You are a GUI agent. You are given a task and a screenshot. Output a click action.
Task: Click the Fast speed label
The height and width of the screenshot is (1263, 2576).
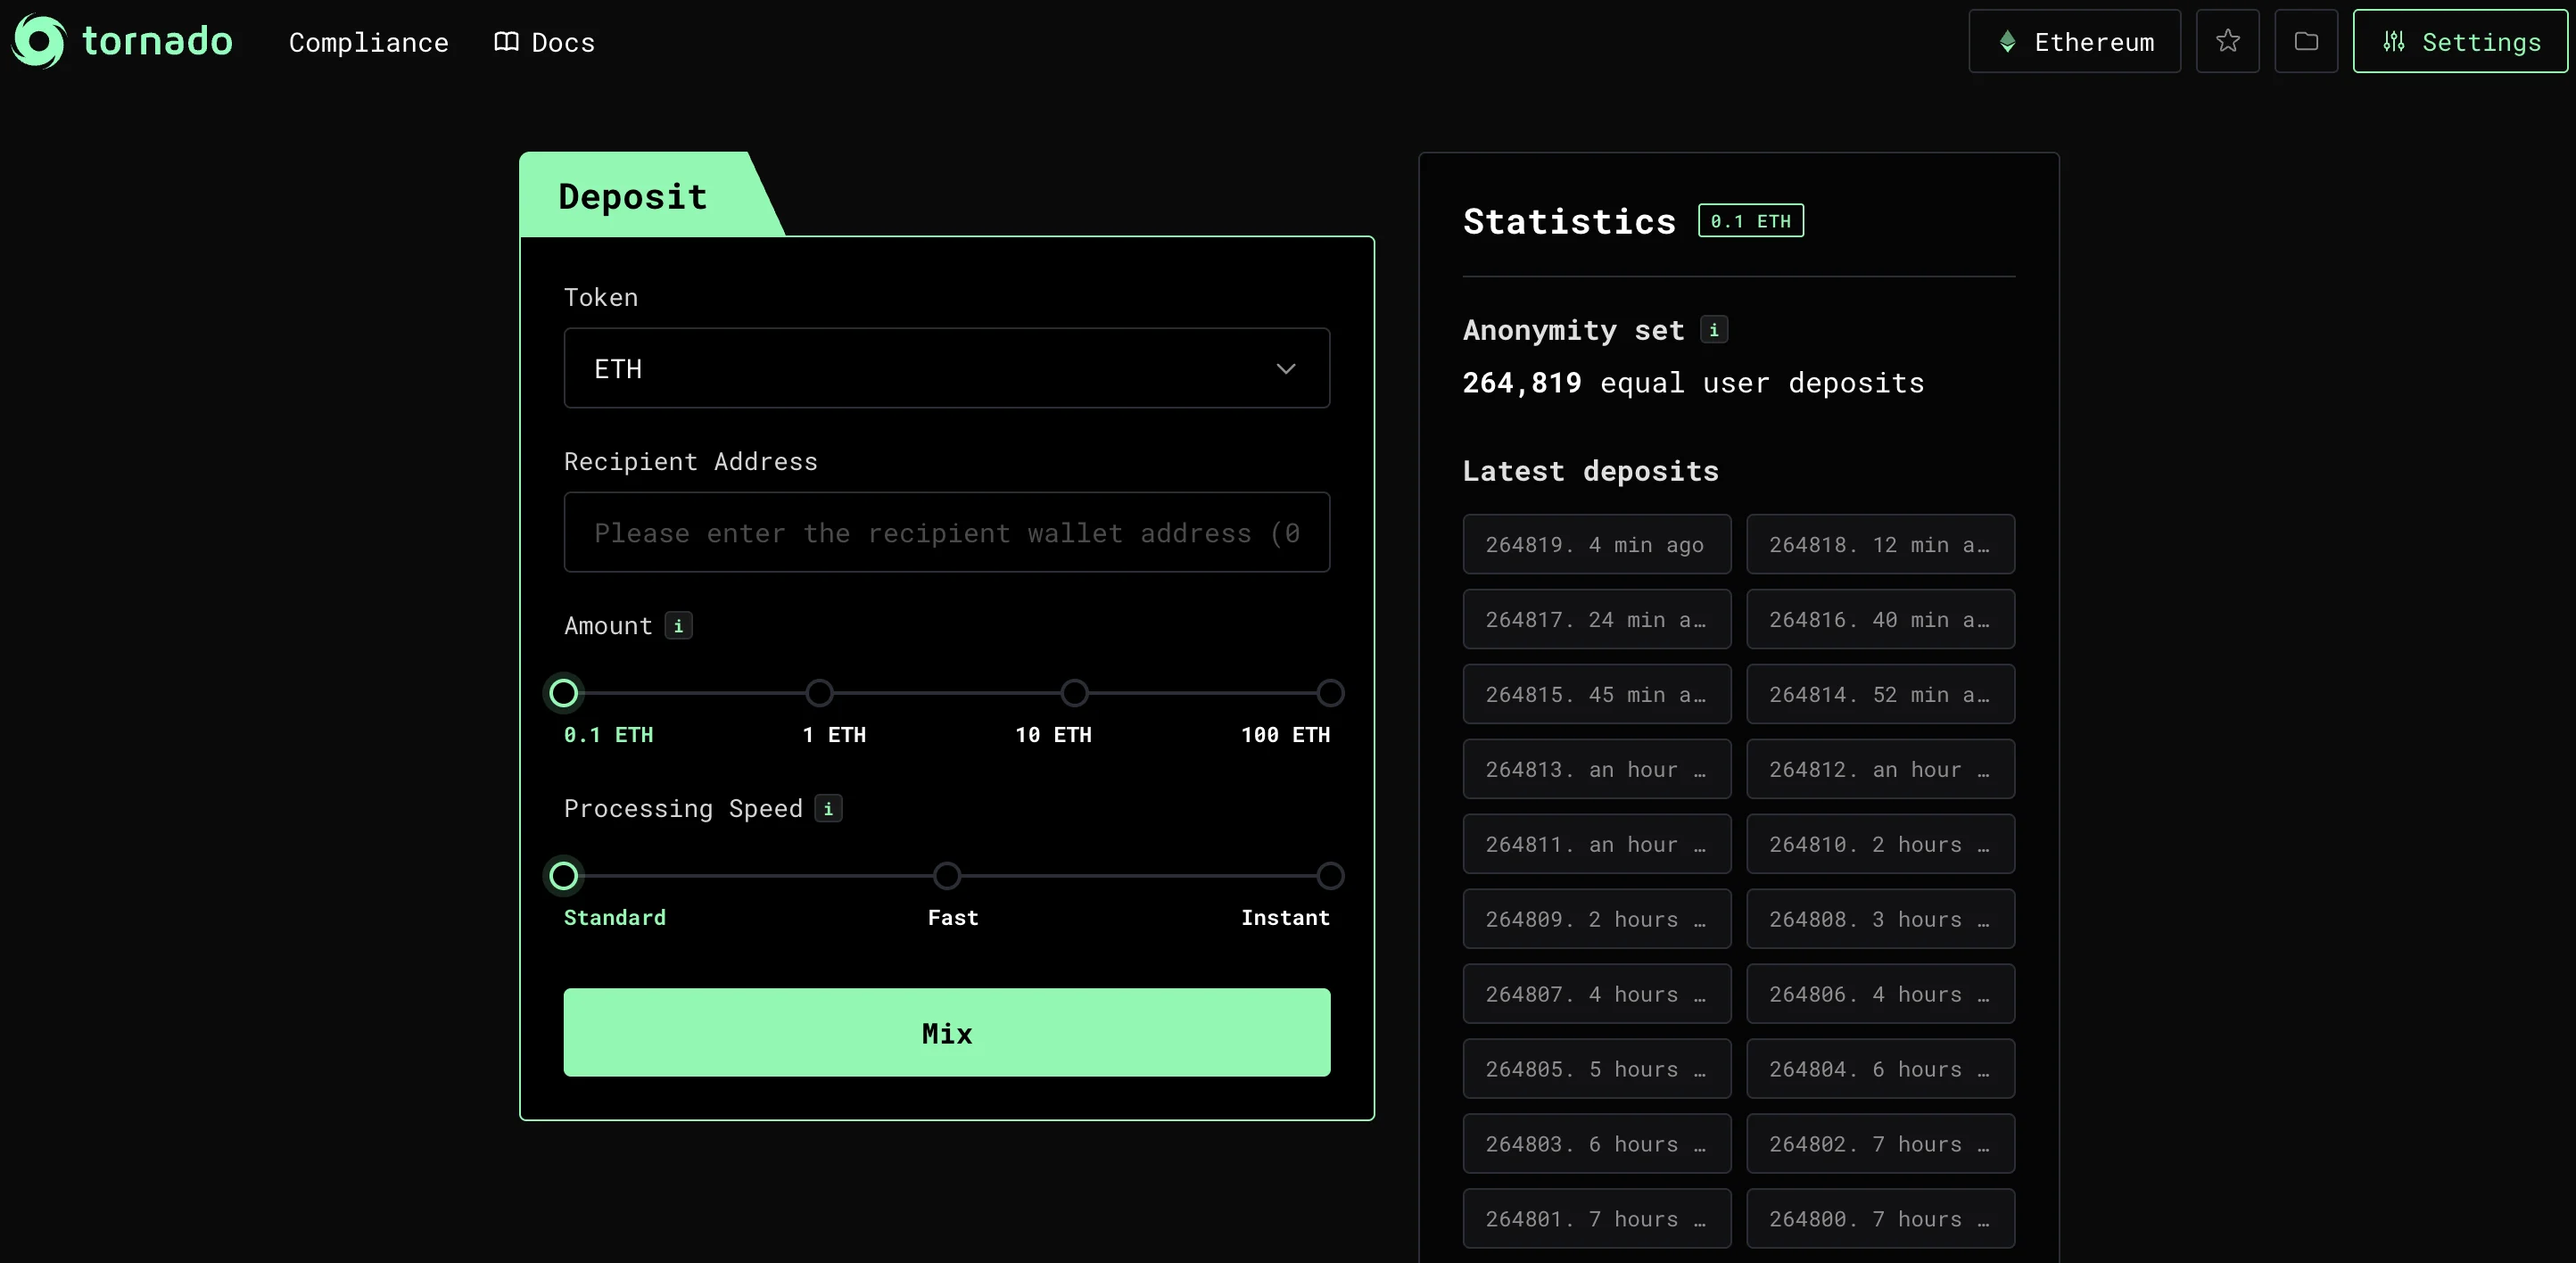pyautogui.click(x=952, y=918)
